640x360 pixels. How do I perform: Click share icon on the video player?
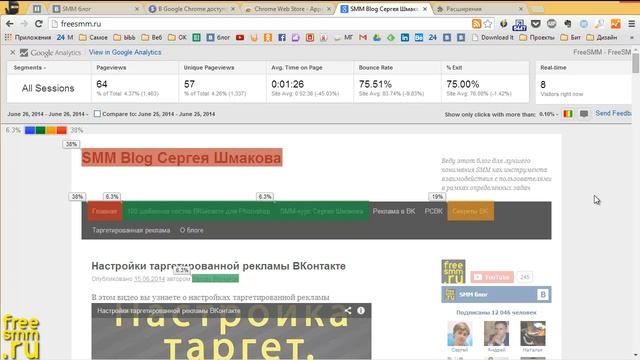[x=348, y=311]
